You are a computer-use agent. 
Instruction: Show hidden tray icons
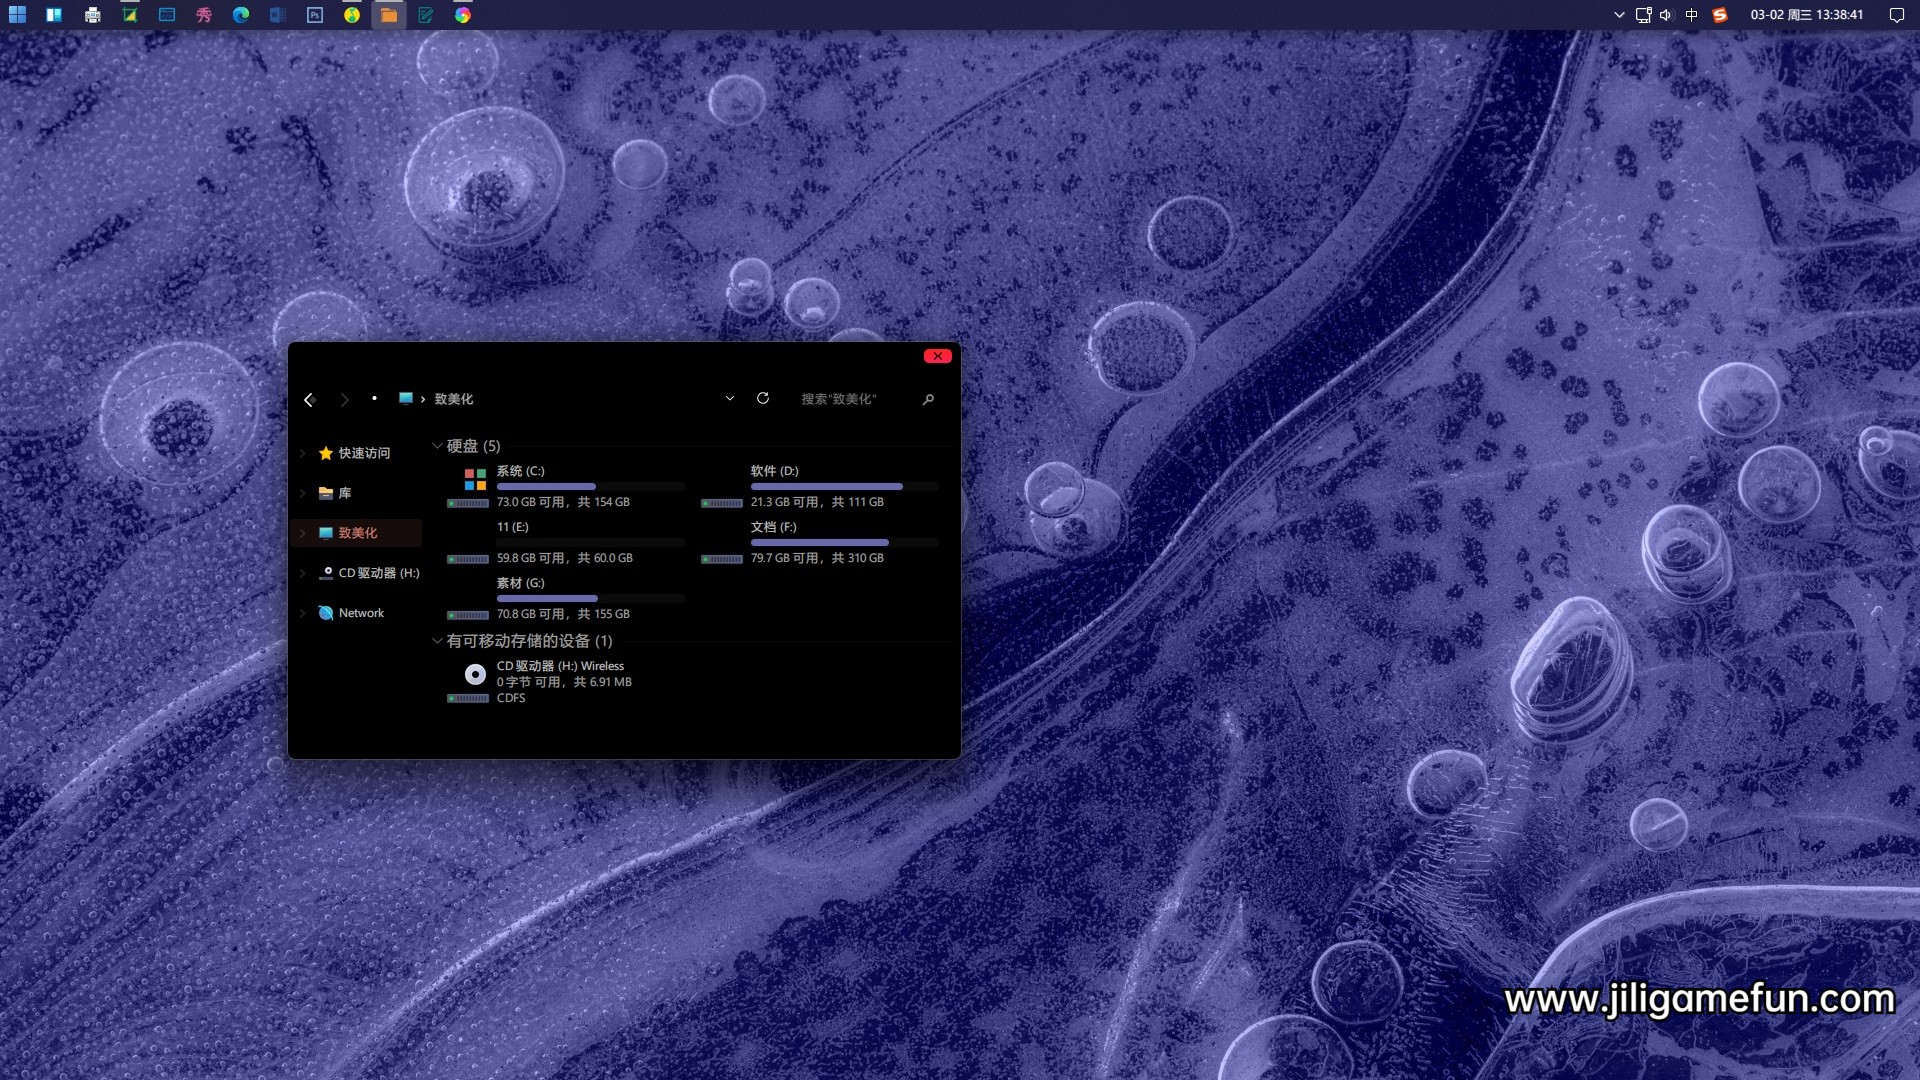(1619, 15)
